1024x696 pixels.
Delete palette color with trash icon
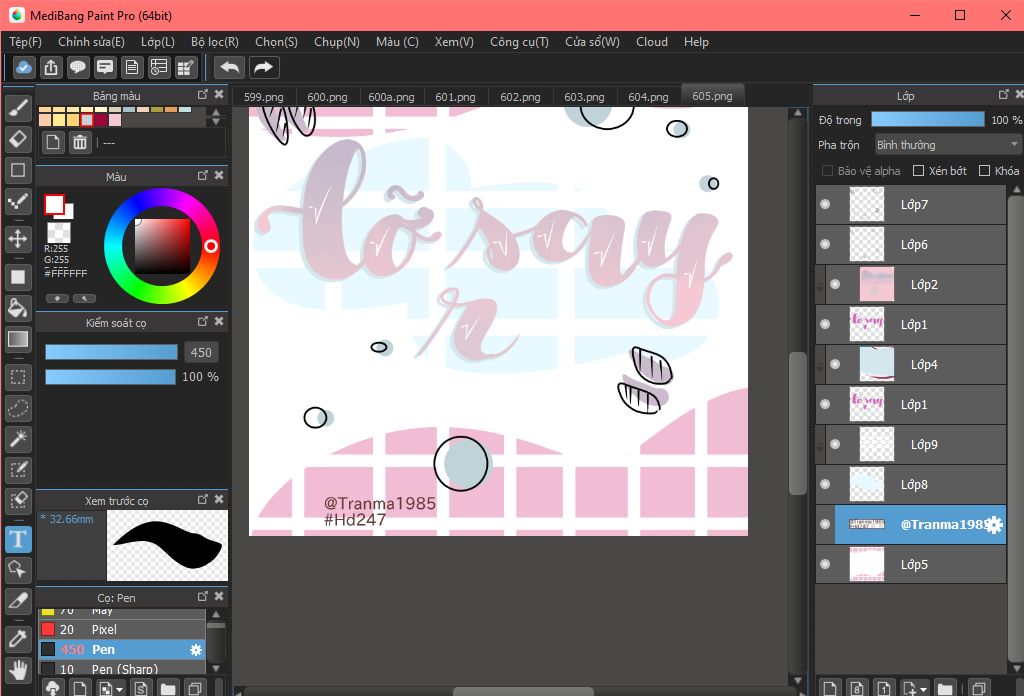tap(80, 142)
